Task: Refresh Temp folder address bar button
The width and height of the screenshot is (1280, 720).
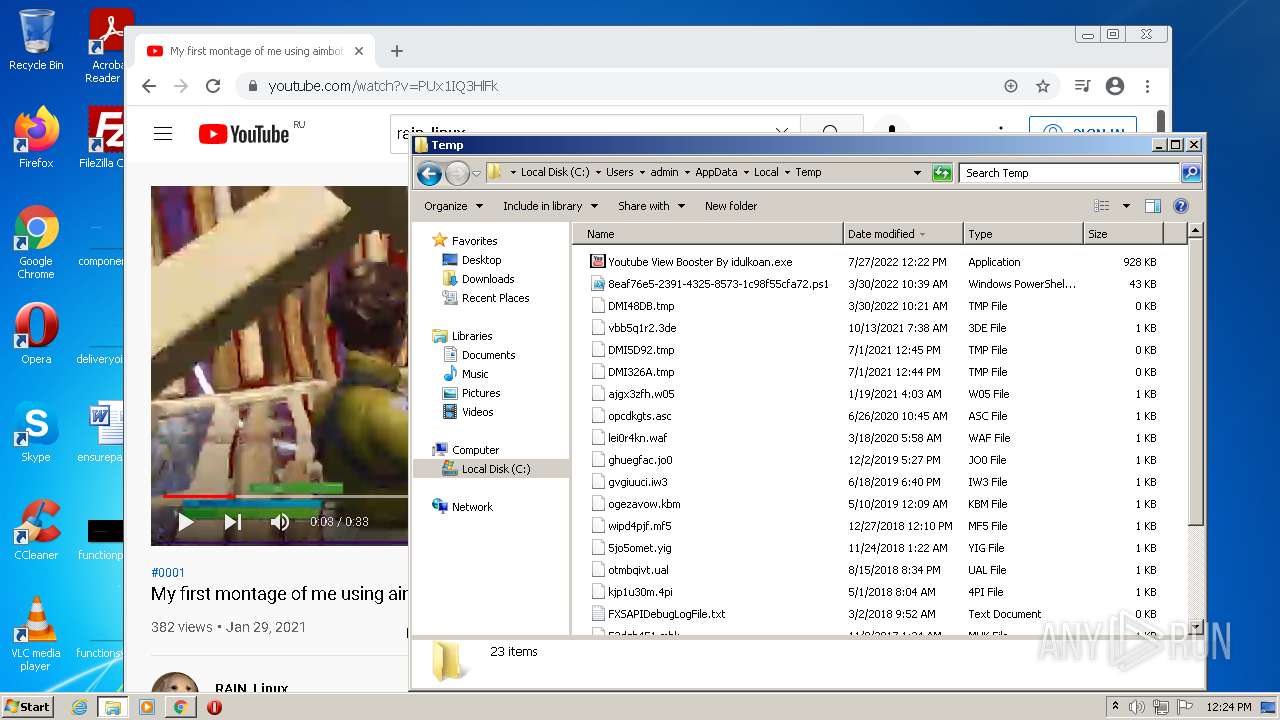Action: (x=941, y=173)
